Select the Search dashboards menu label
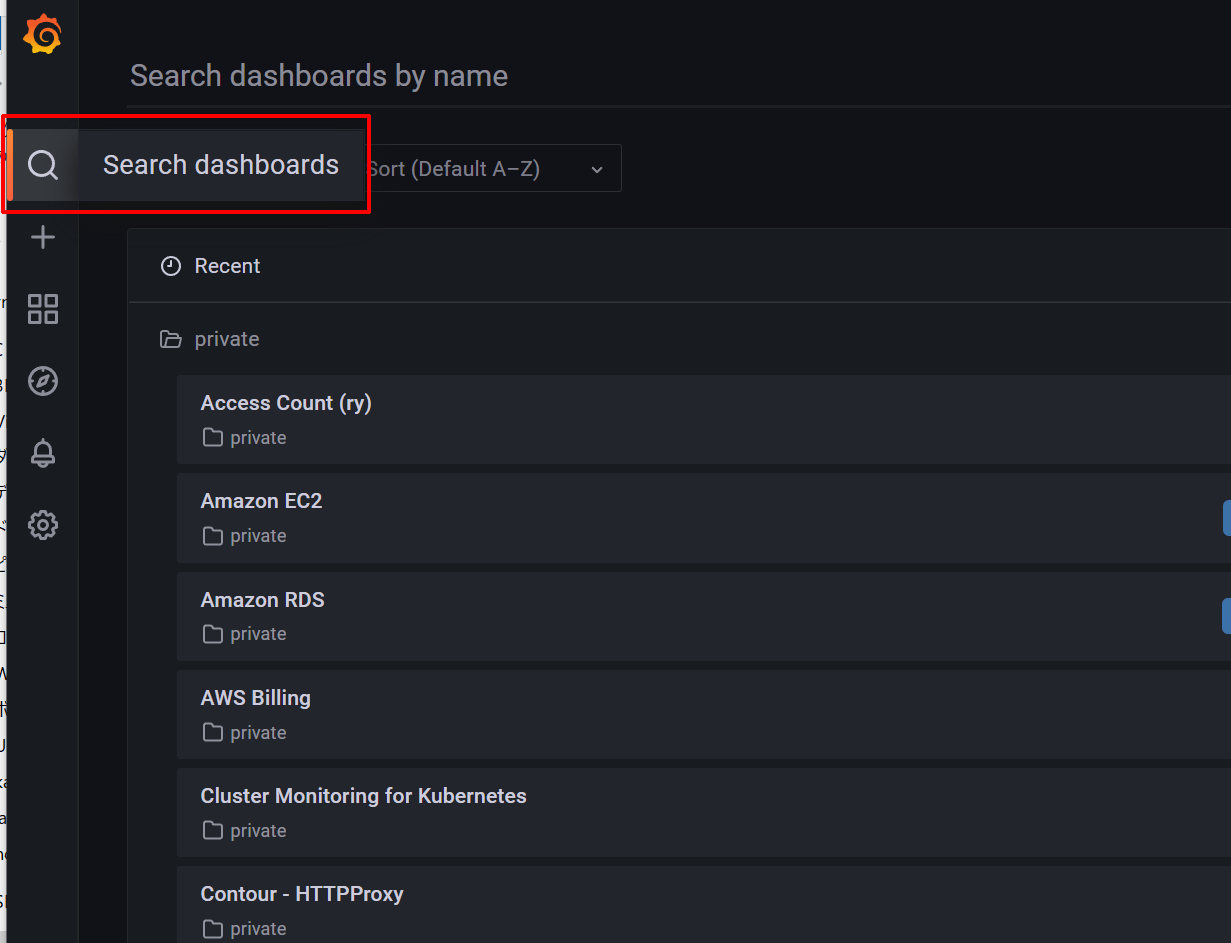The height and width of the screenshot is (943, 1231). [221, 165]
